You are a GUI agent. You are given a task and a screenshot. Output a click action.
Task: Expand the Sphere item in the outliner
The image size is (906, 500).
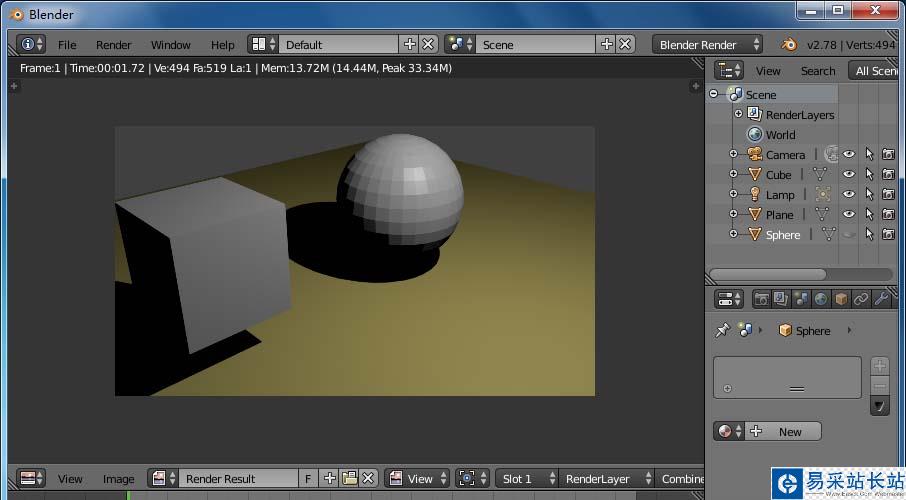[733, 235]
